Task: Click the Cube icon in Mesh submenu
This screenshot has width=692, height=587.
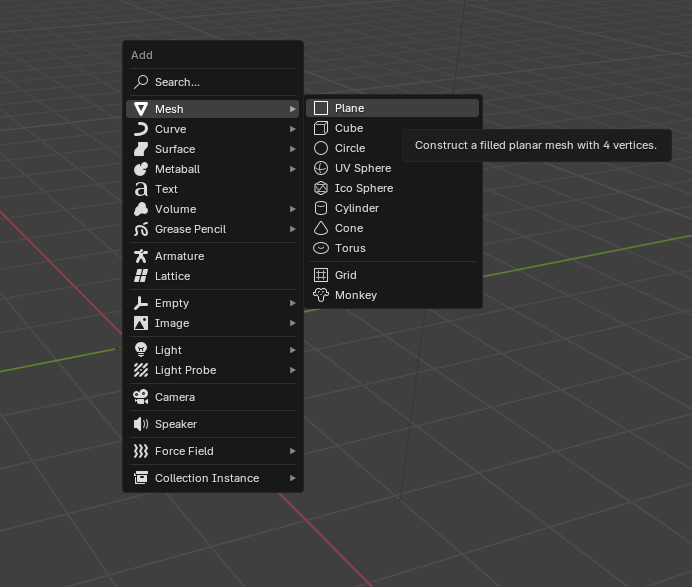Action: pyautogui.click(x=321, y=128)
